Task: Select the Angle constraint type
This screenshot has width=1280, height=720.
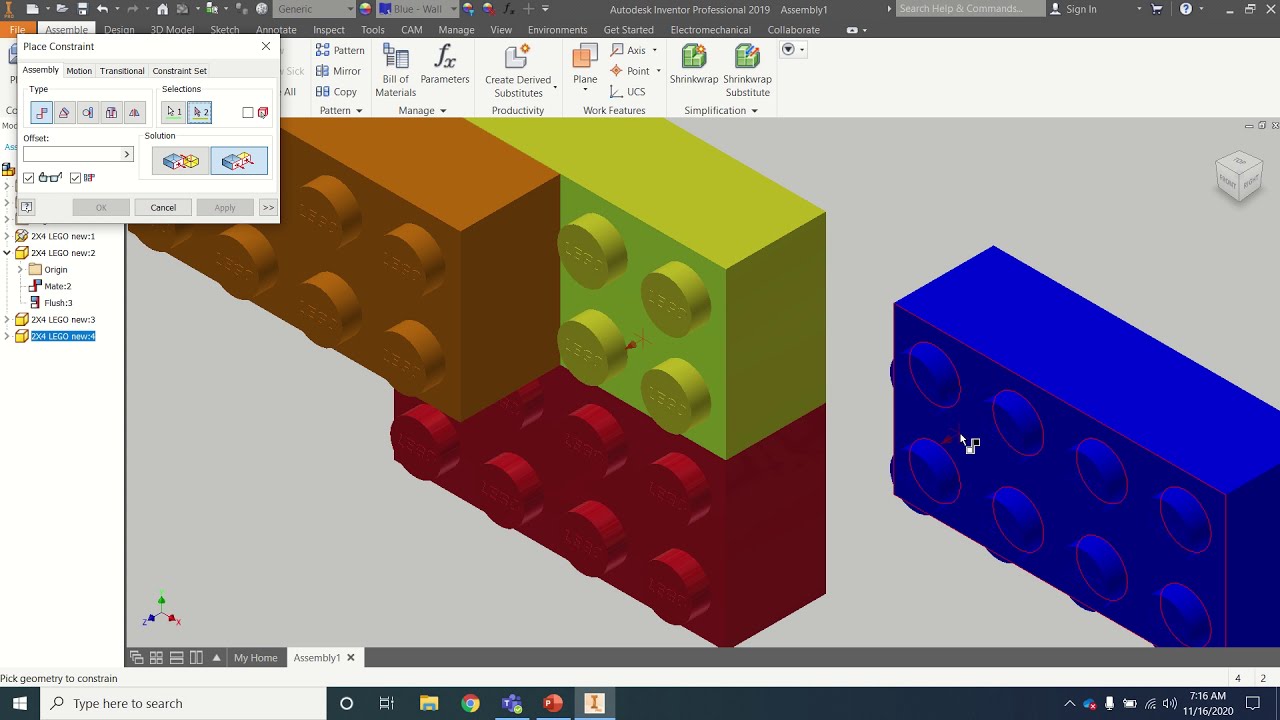Action: pos(64,113)
